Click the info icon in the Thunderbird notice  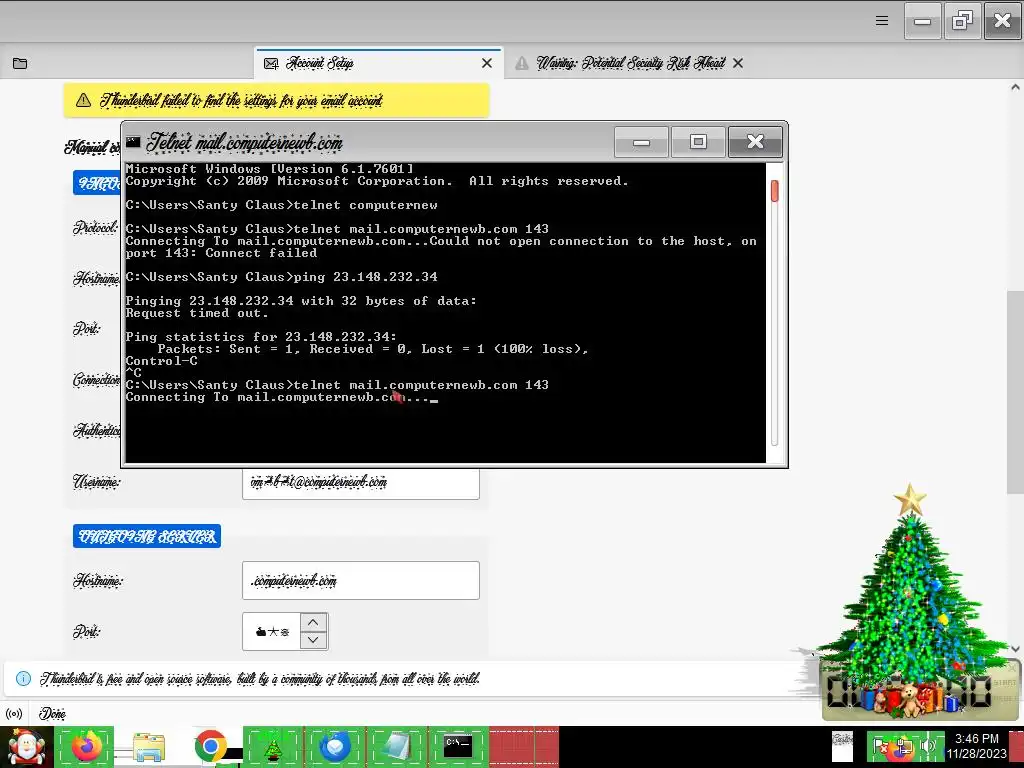pyautogui.click(x=23, y=679)
